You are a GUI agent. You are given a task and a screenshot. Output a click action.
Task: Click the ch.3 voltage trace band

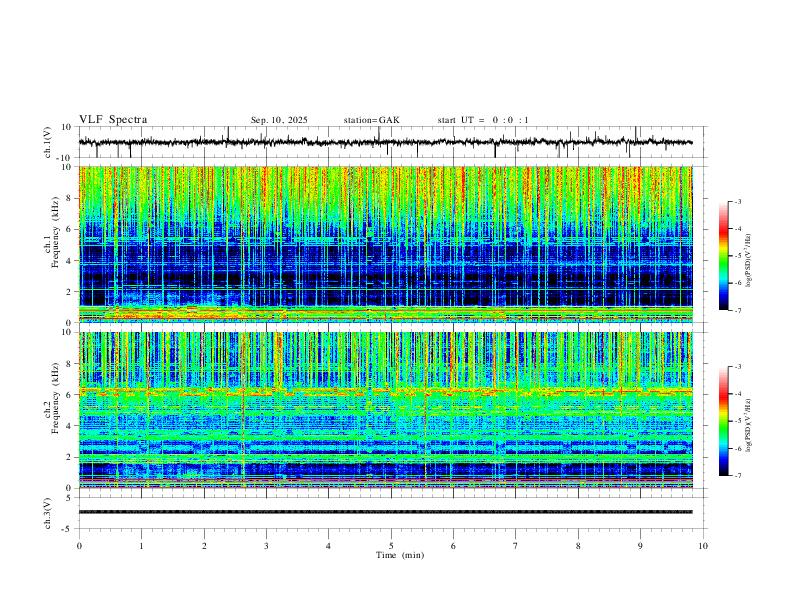click(385, 512)
